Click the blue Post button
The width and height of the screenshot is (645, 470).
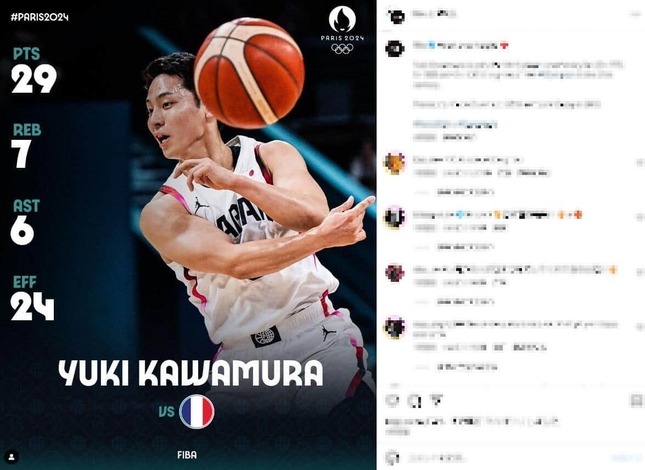(x=625, y=458)
